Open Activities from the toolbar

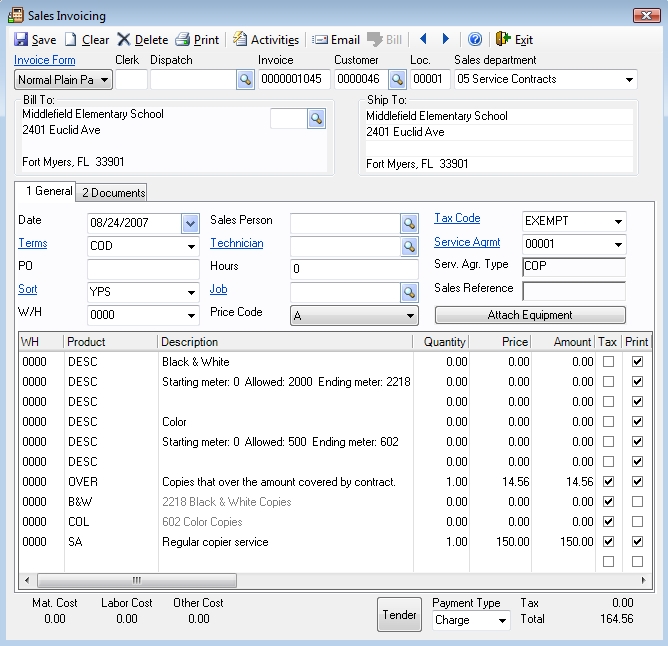[266, 40]
